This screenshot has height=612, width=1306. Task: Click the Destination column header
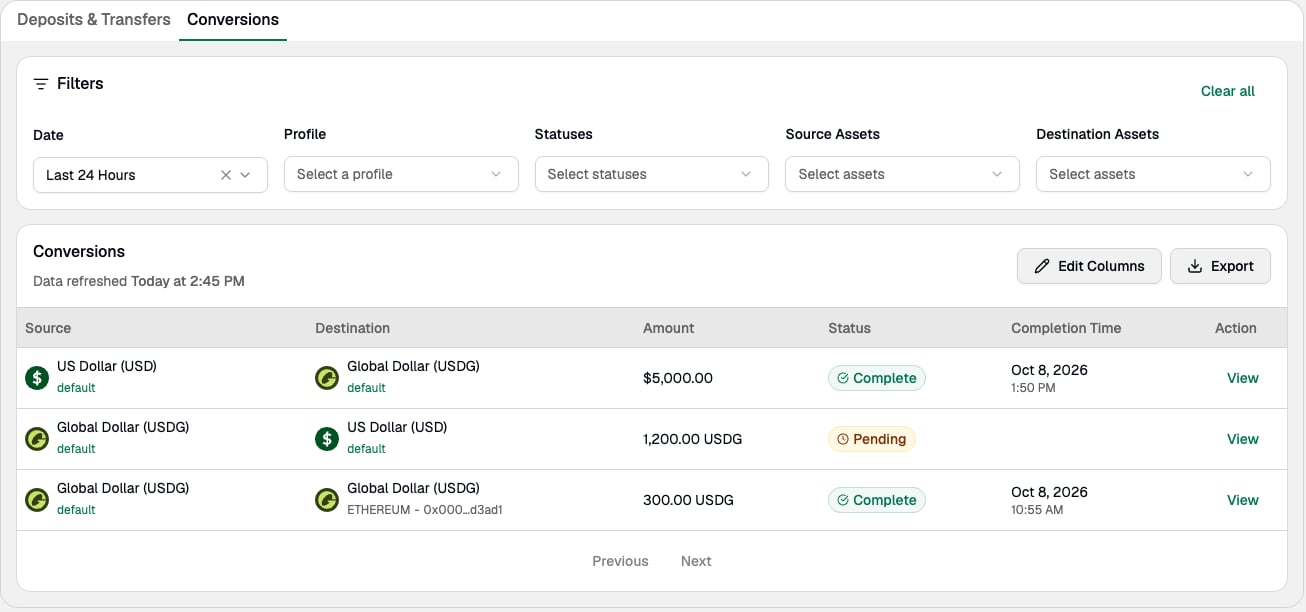point(352,328)
